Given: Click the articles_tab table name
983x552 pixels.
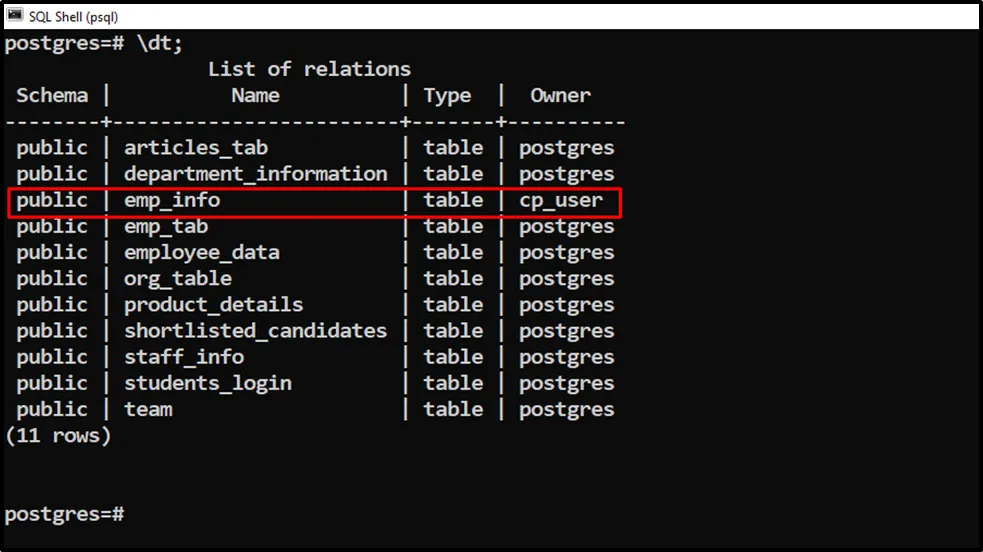Looking at the screenshot, I should 196,148.
